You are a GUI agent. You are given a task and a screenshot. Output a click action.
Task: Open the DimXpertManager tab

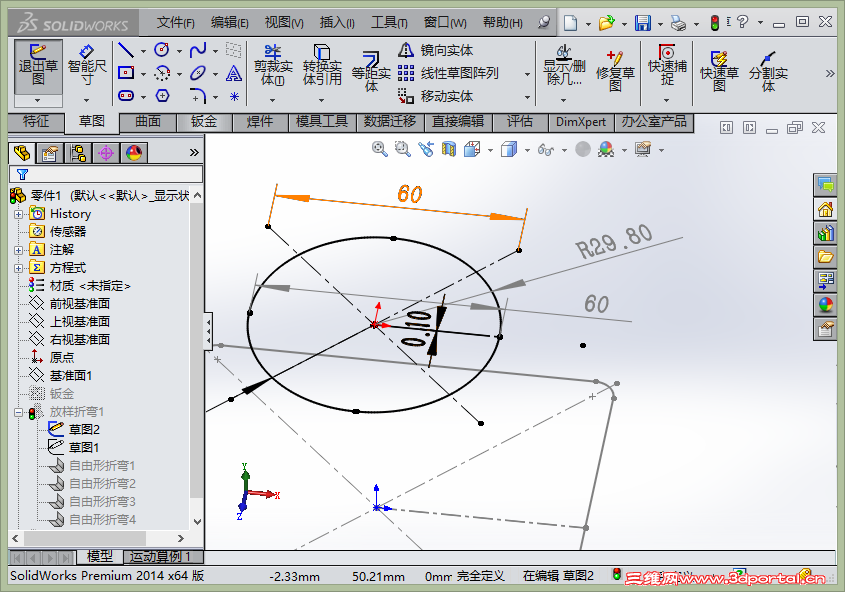[x=106, y=154]
